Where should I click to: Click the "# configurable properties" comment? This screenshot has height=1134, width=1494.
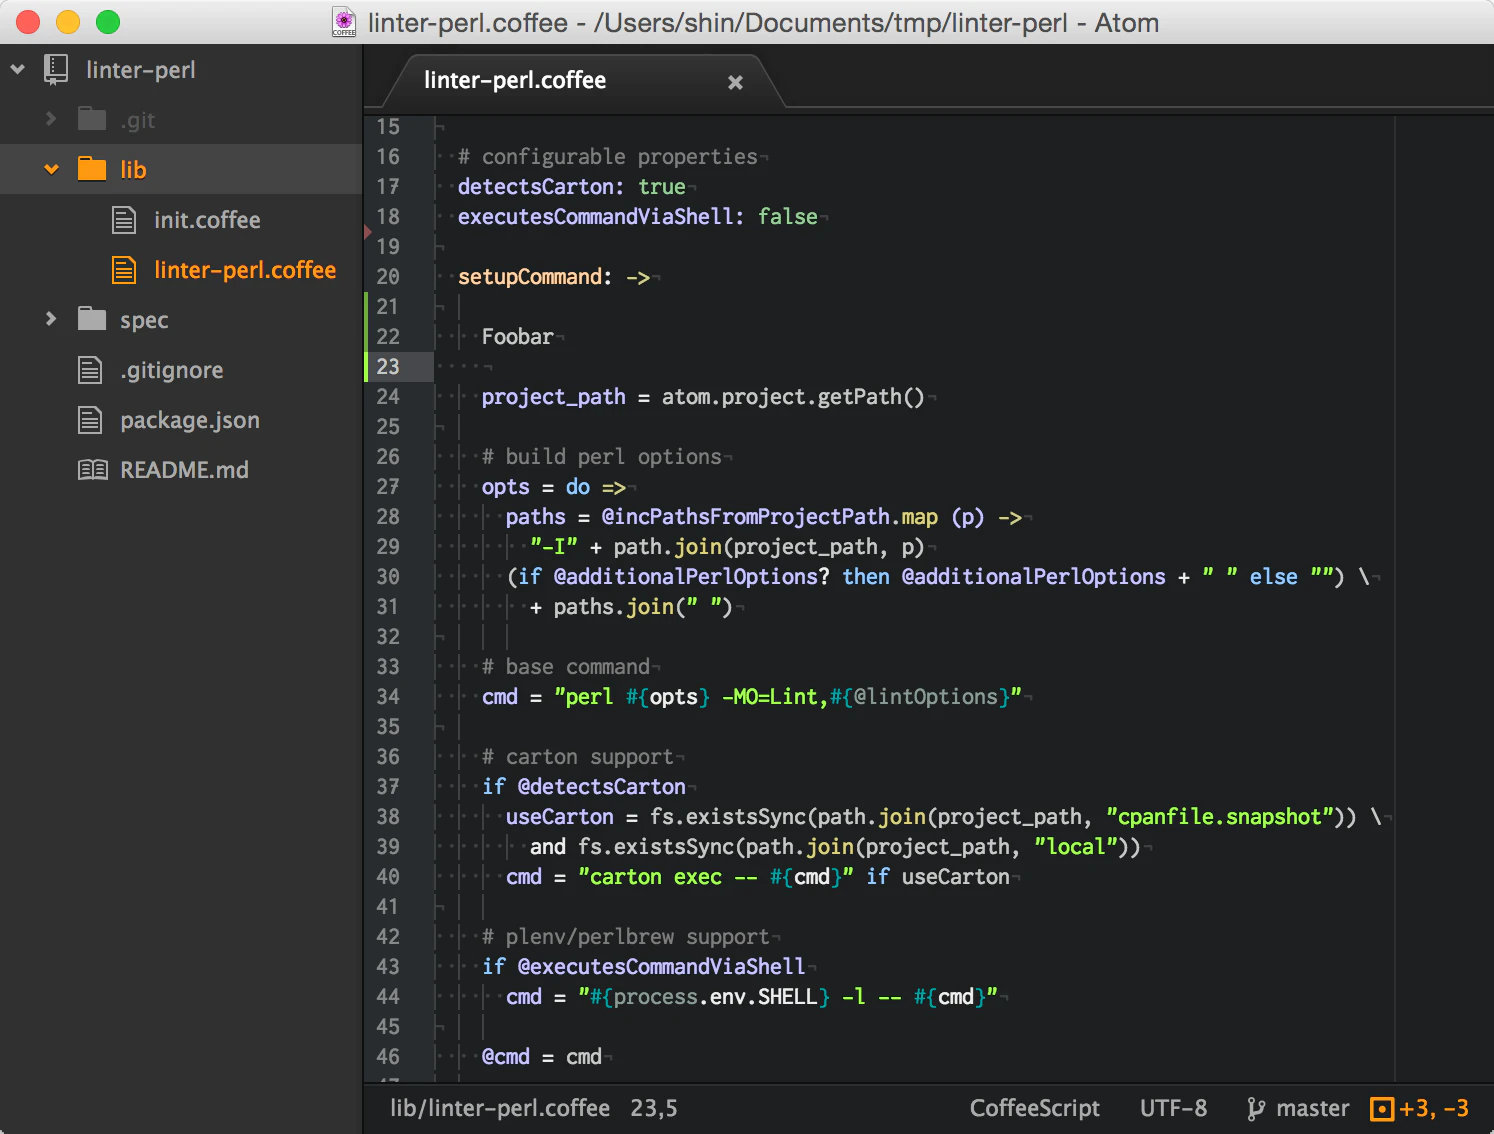(x=608, y=157)
